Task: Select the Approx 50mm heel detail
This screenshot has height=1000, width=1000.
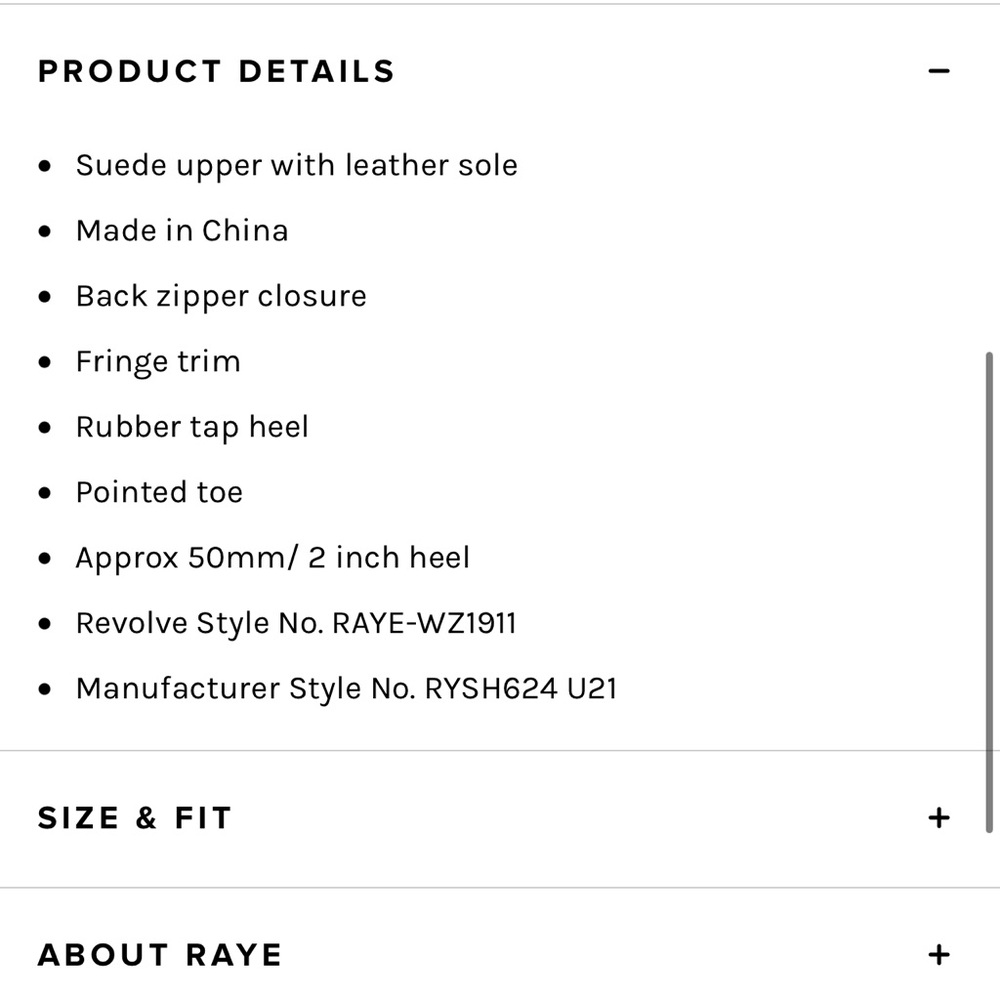Action: click(x=273, y=557)
